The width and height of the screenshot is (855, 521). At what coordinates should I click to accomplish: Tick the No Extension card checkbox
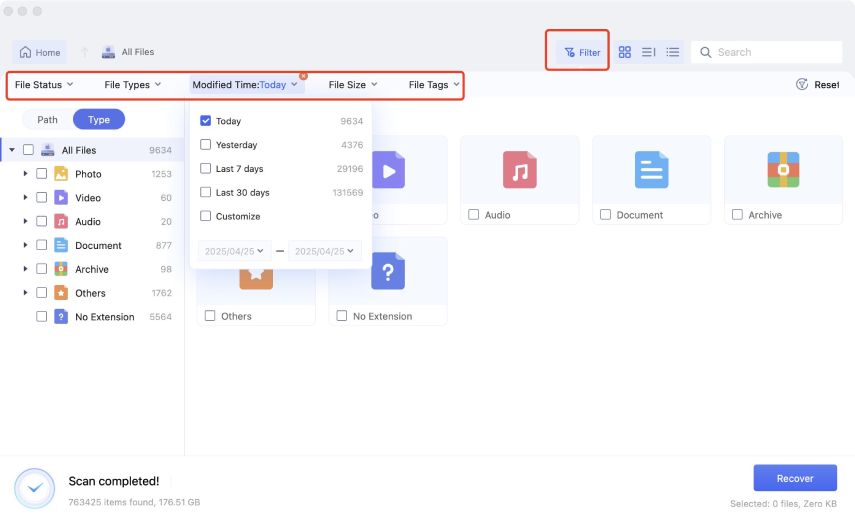click(342, 315)
